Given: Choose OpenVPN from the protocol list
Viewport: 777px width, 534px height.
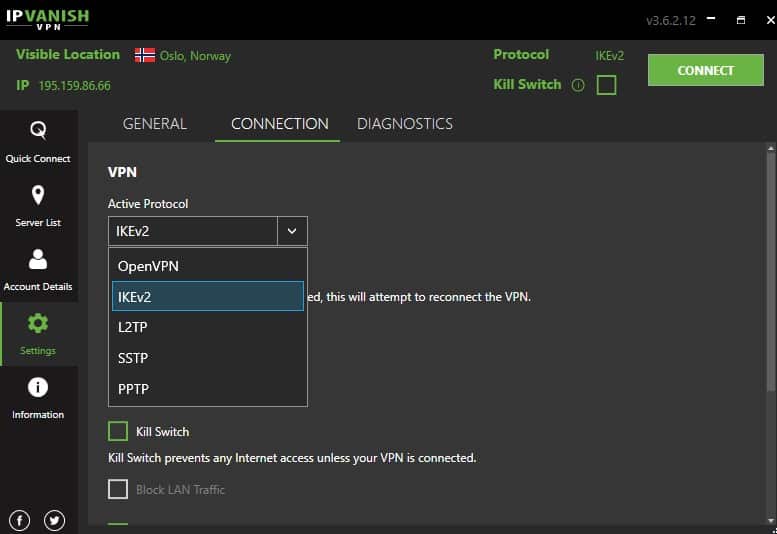Looking at the screenshot, I should [208, 266].
